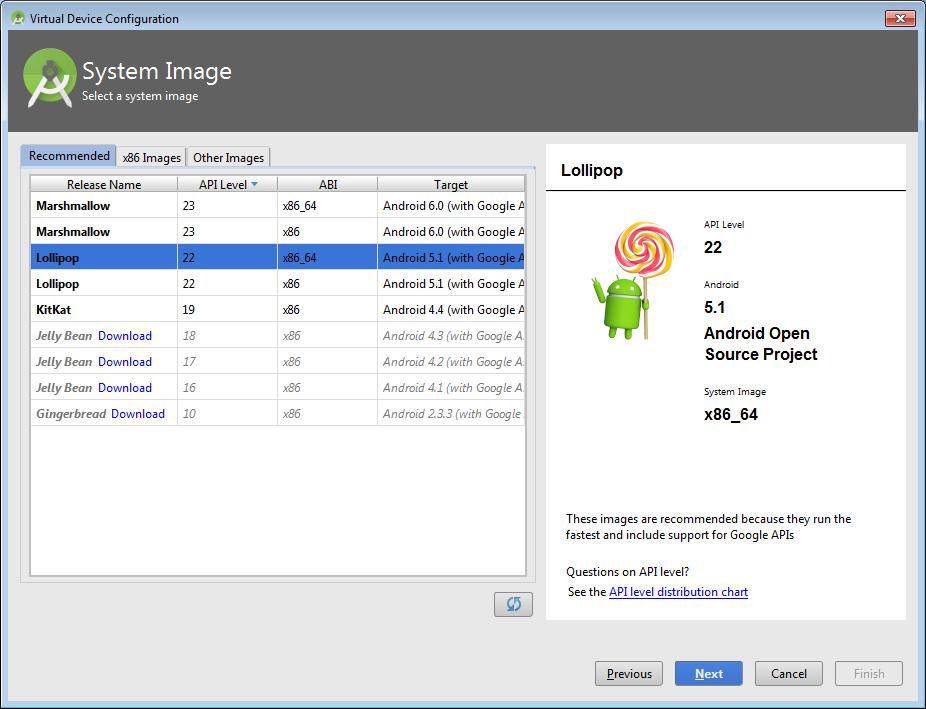
Task: Click the Lollipop android mascot image
Action: point(633,280)
